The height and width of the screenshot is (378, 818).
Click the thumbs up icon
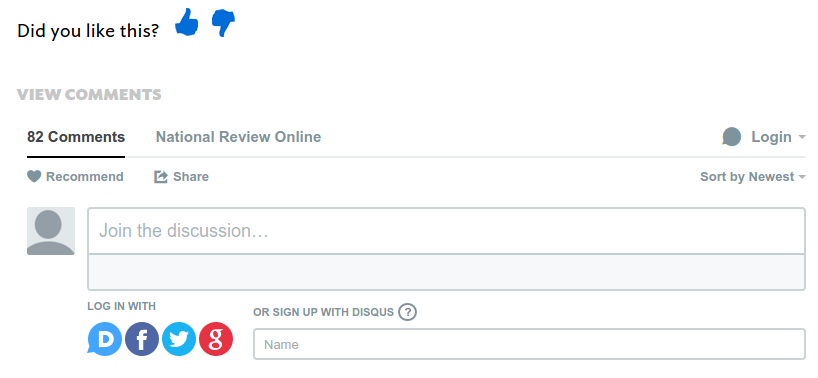coord(186,23)
